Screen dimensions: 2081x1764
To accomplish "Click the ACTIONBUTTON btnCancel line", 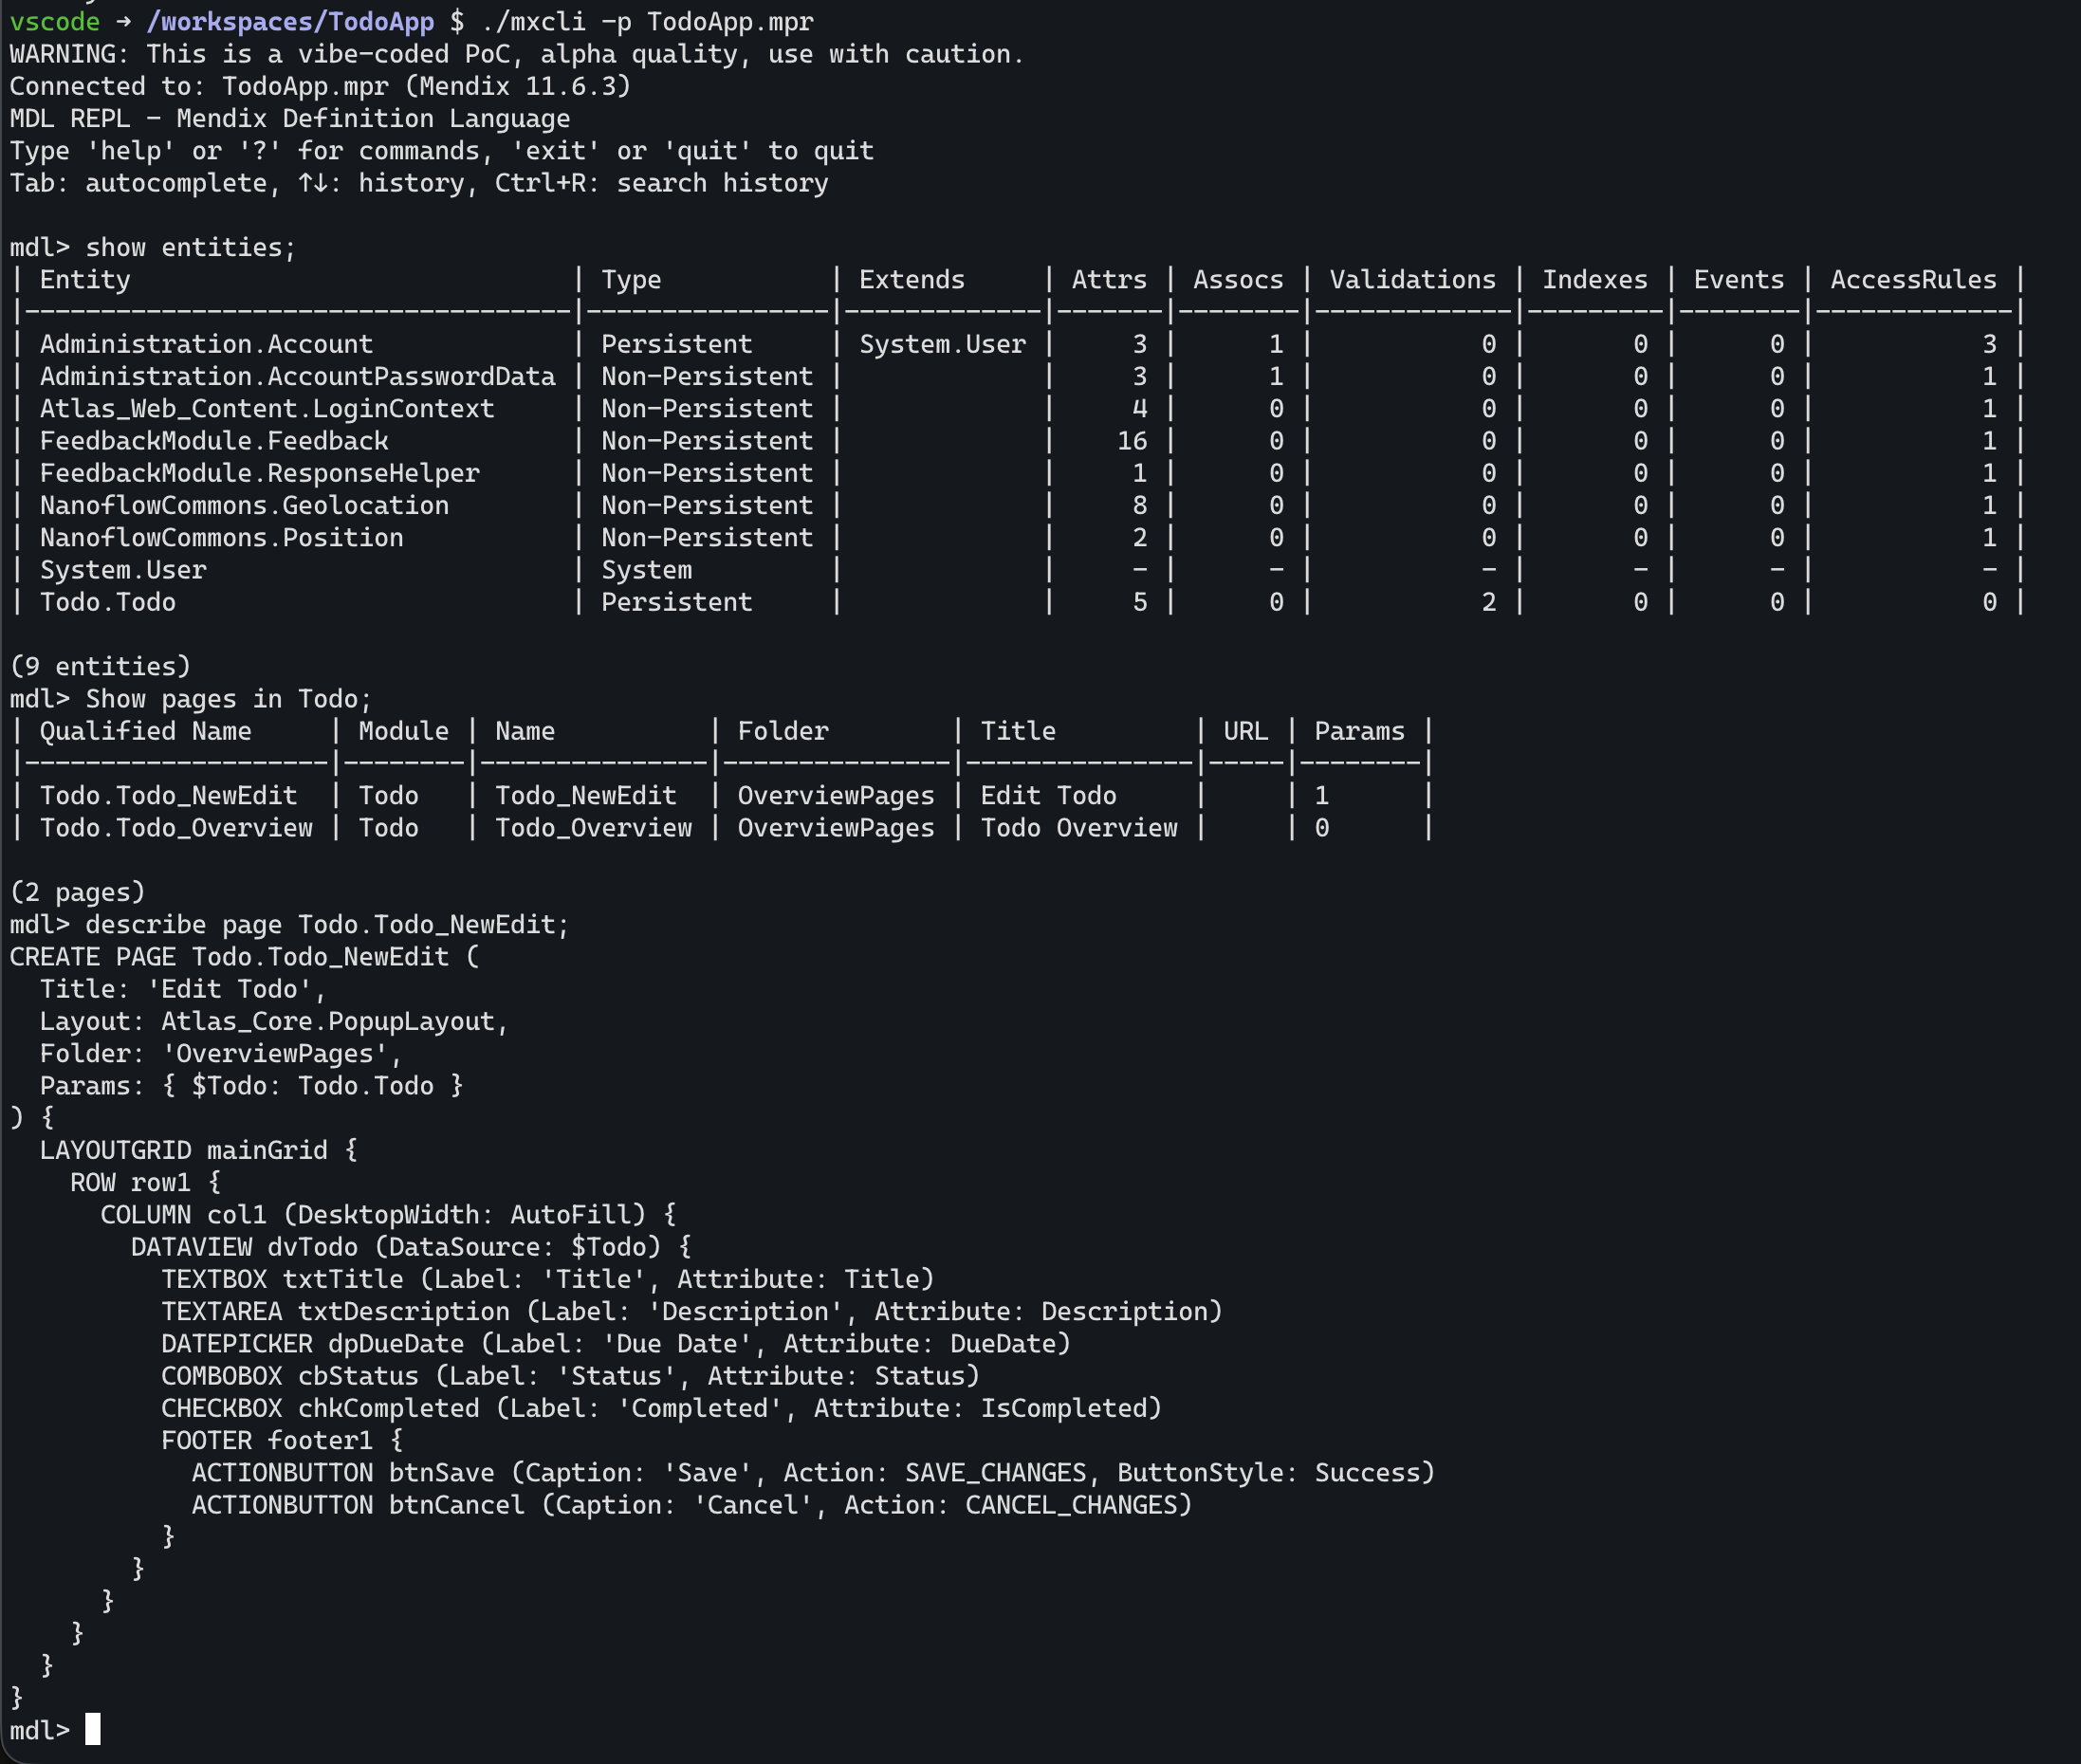I will pos(692,1505).
